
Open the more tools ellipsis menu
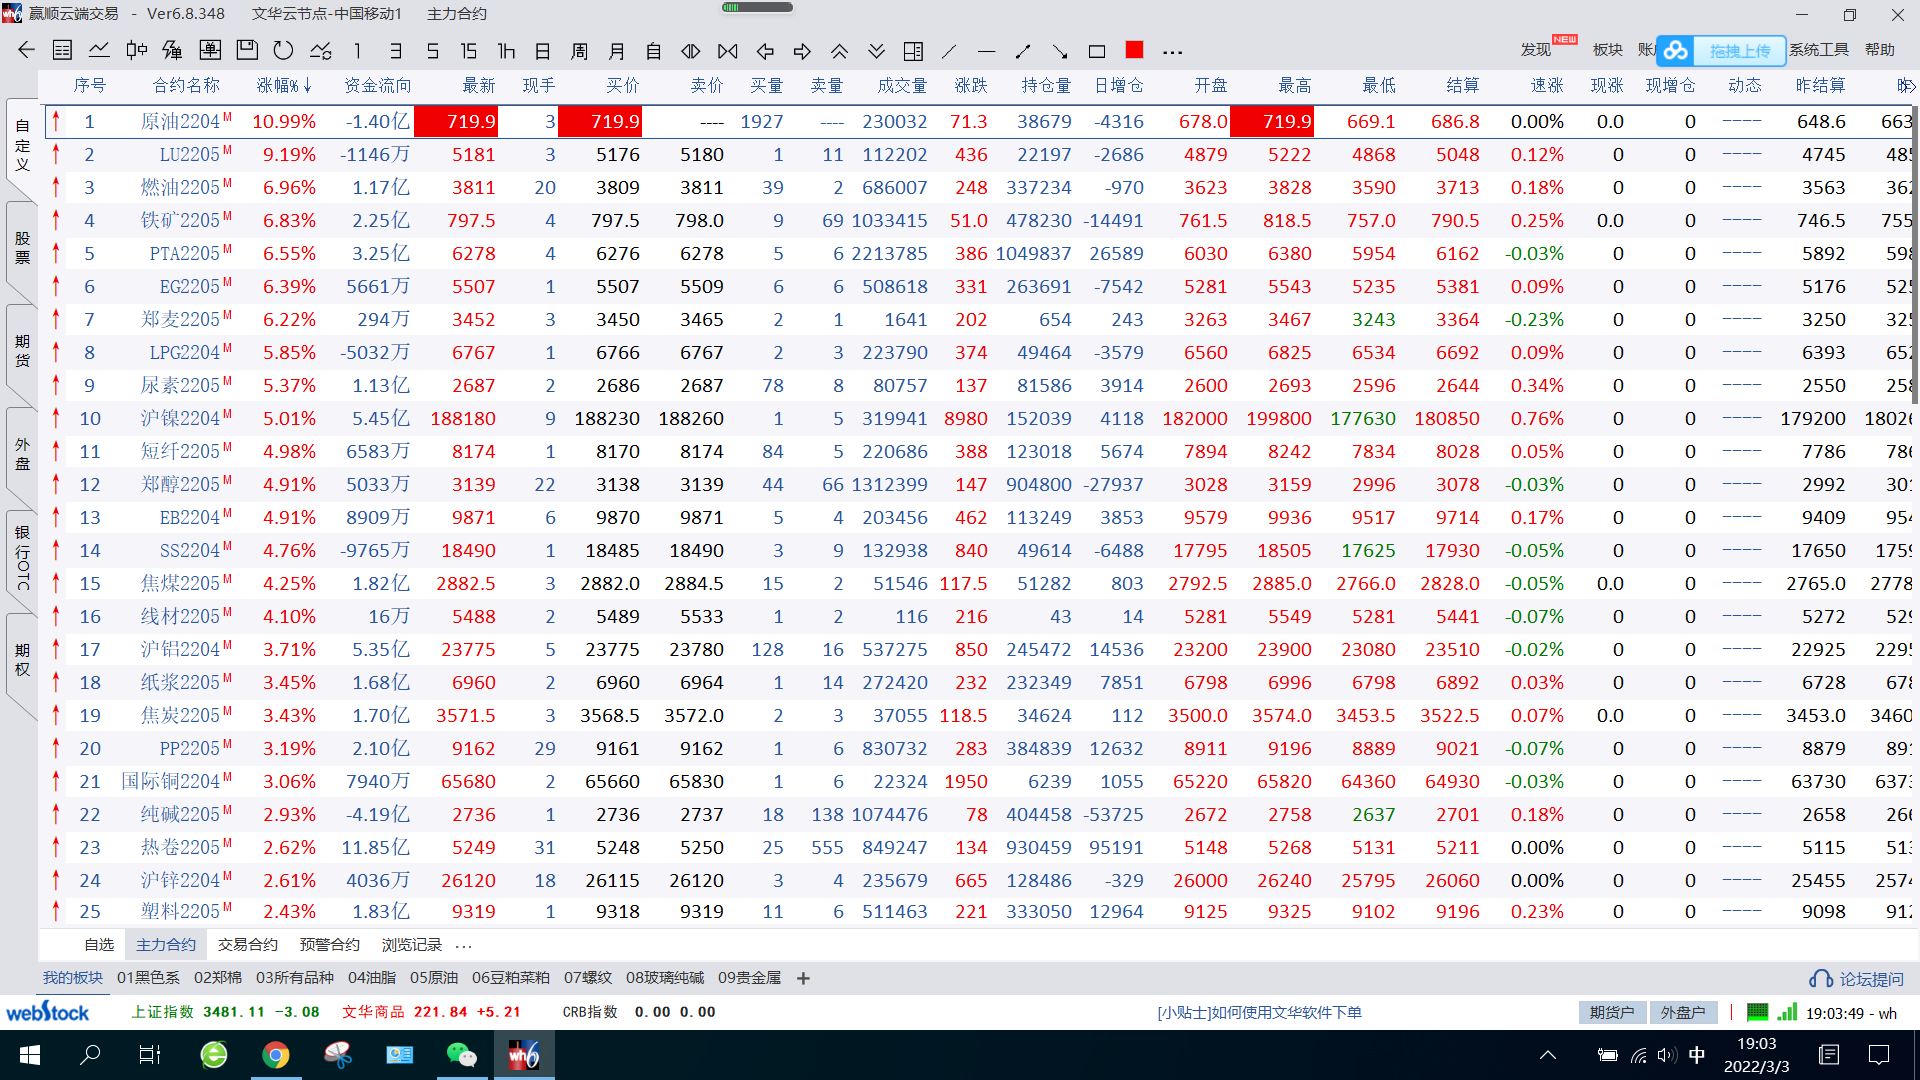[1173, 51]
